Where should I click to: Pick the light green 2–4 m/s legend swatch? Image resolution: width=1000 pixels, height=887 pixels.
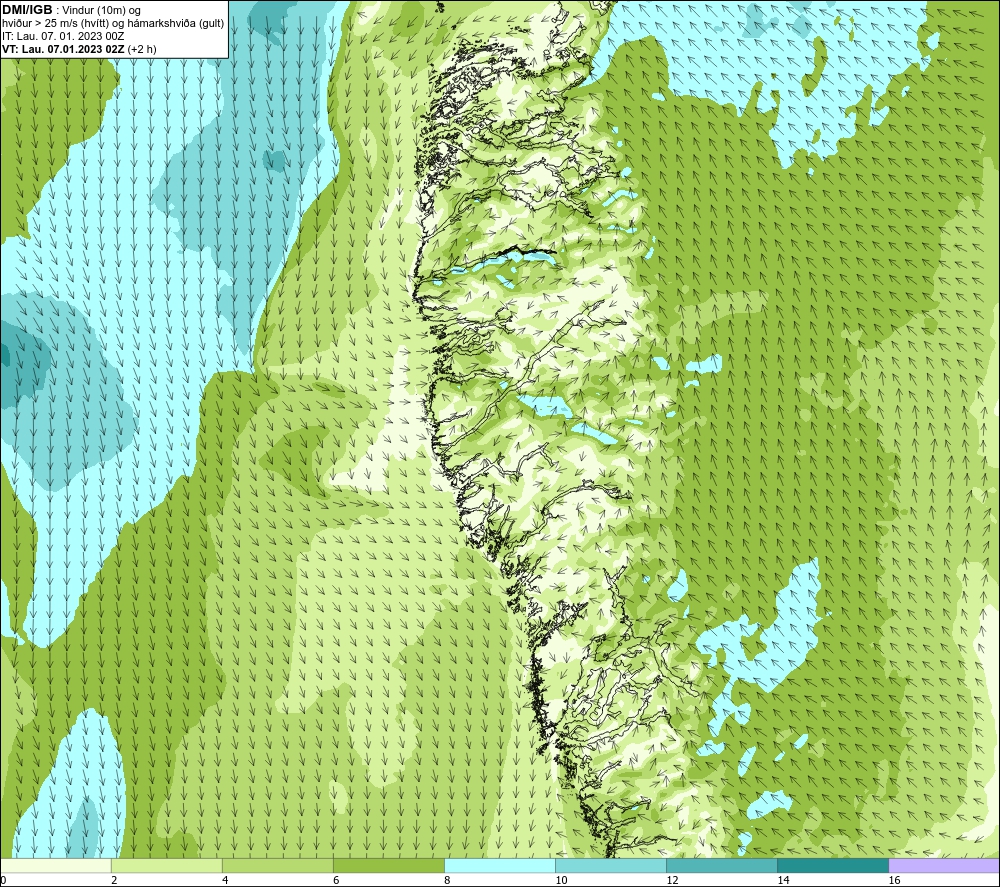(166, 865)
